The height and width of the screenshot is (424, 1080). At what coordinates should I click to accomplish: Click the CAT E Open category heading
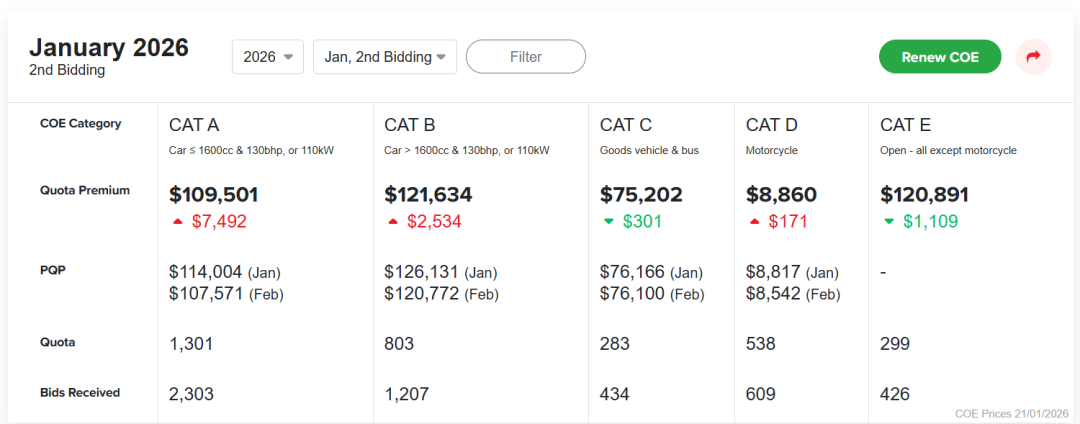(x=905, y=125)
